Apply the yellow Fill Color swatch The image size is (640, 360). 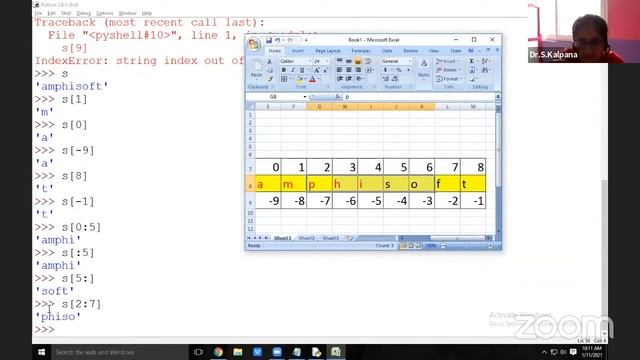(299, 79)
